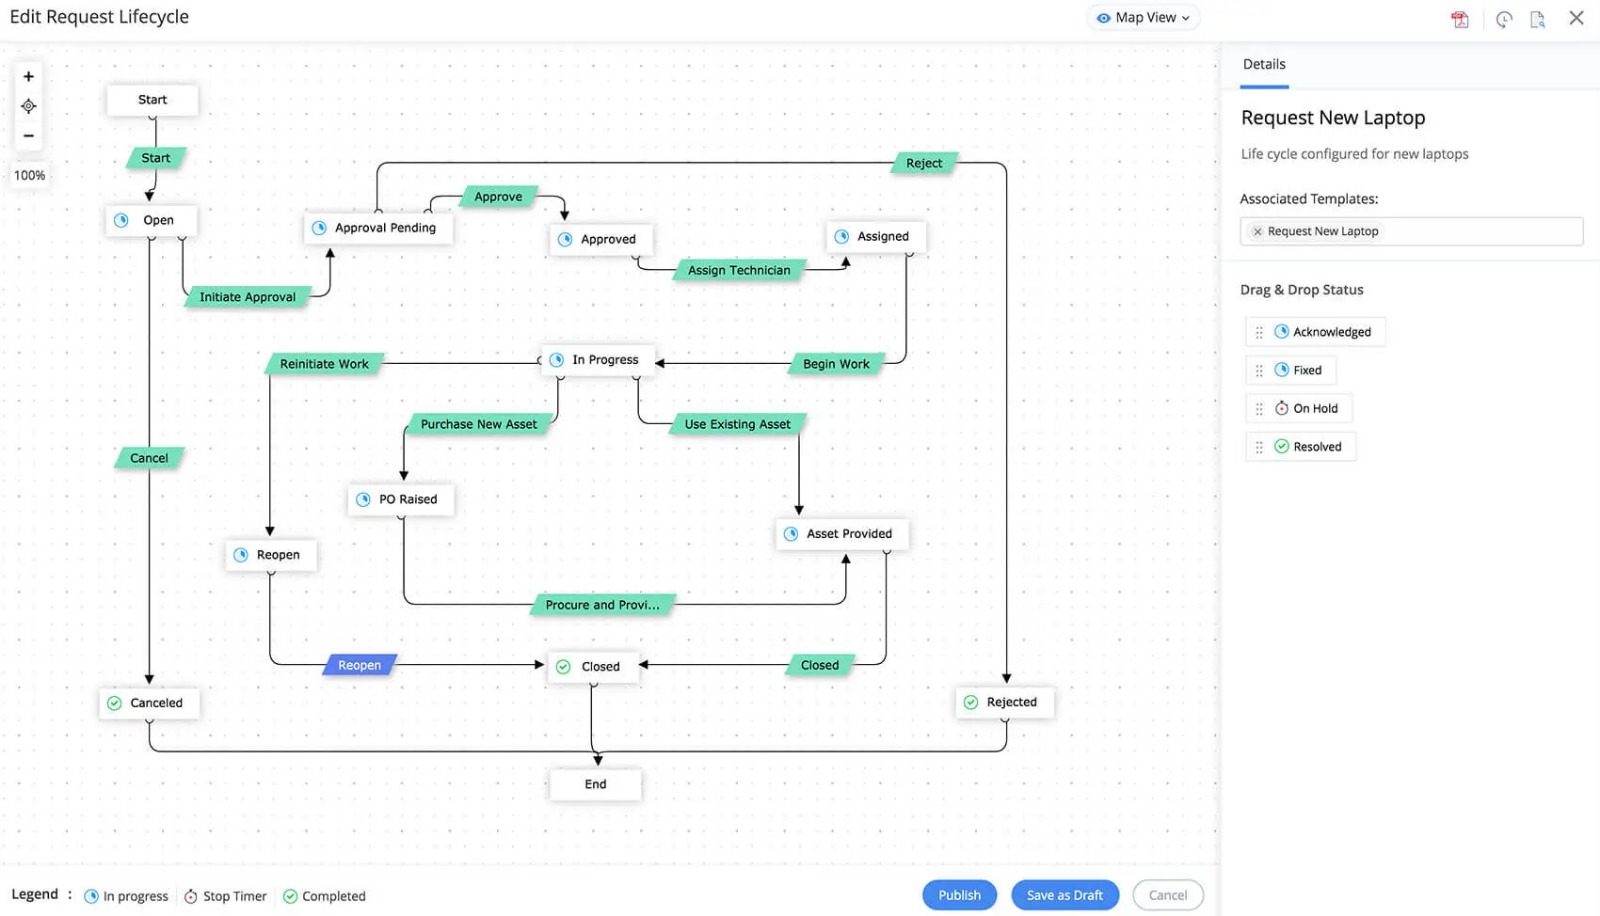This screenshot has width=1600, height=916.
Task: Click the 100% zoom level indicator
Action: (x=29, y=176)
